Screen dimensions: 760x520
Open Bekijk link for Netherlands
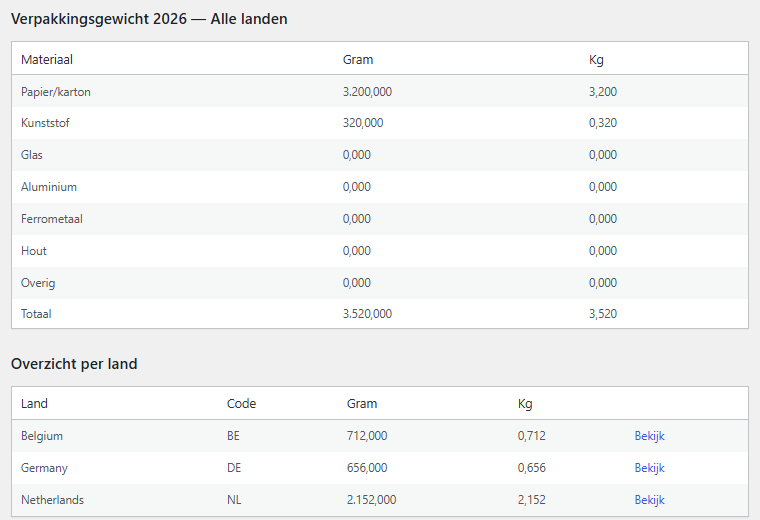click(x=649, y=500)
